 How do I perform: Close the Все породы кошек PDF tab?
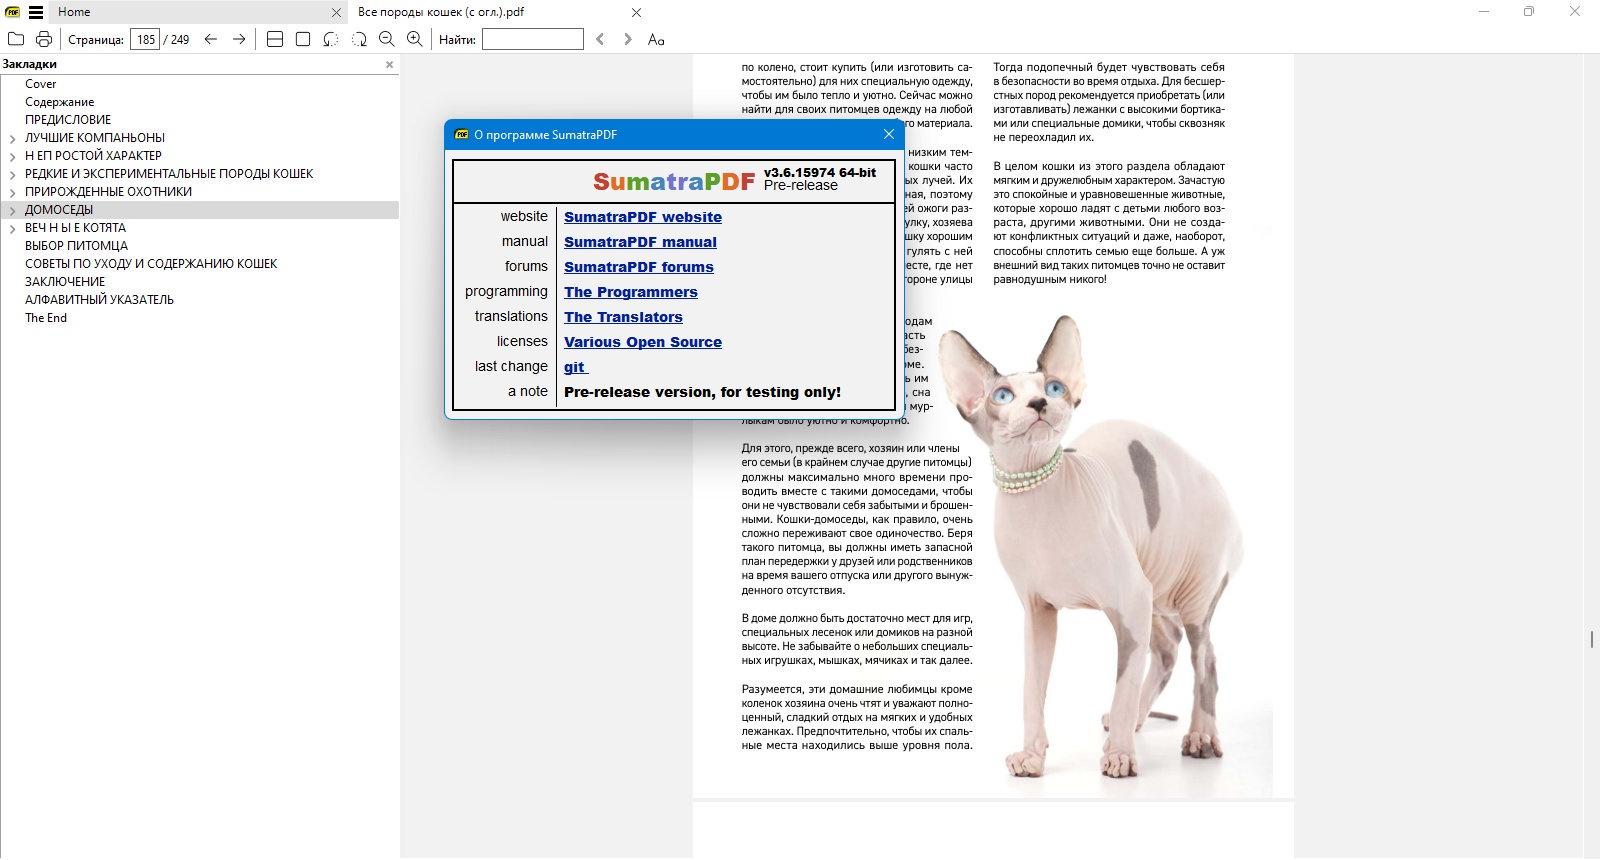[x=637, y=13]
